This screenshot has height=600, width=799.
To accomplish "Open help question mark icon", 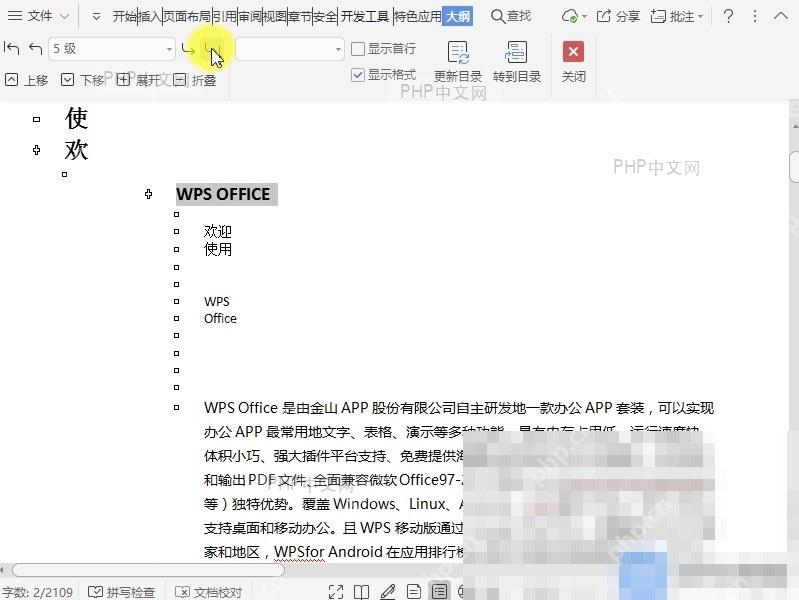I will pyautogui.click(x=729, y=16).
